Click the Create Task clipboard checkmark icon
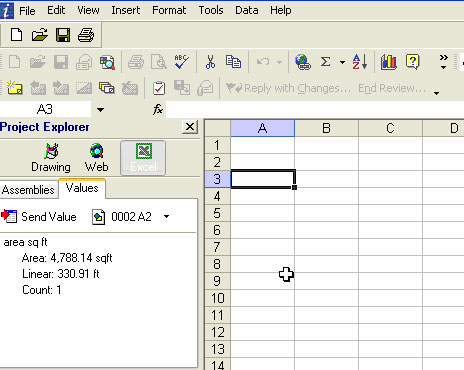This screenshot has width=464, height=370. pyautogui.click(x=159, y=88)
